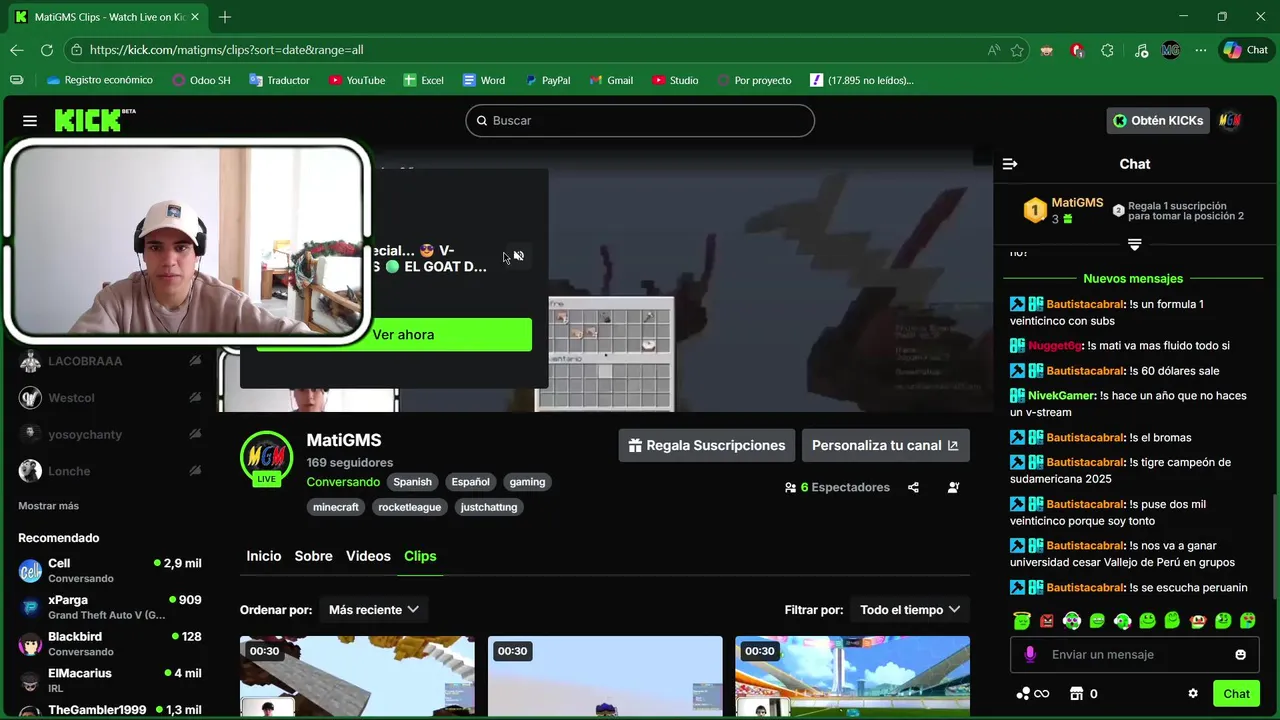Screen dimensions: 1280x720
Task: Open the moderator user icon beside share
Action: pos(953,487)
